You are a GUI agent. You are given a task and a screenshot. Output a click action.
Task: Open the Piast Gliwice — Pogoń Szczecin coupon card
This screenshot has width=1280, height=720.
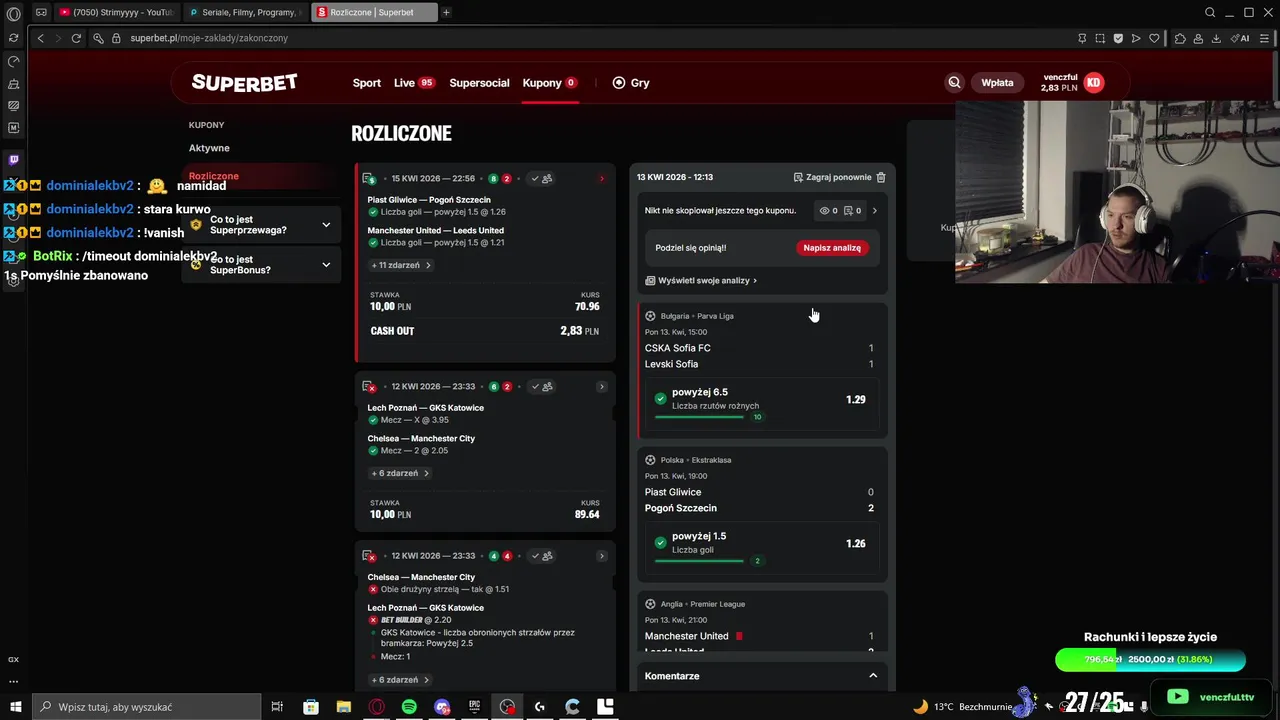(485, 262)
